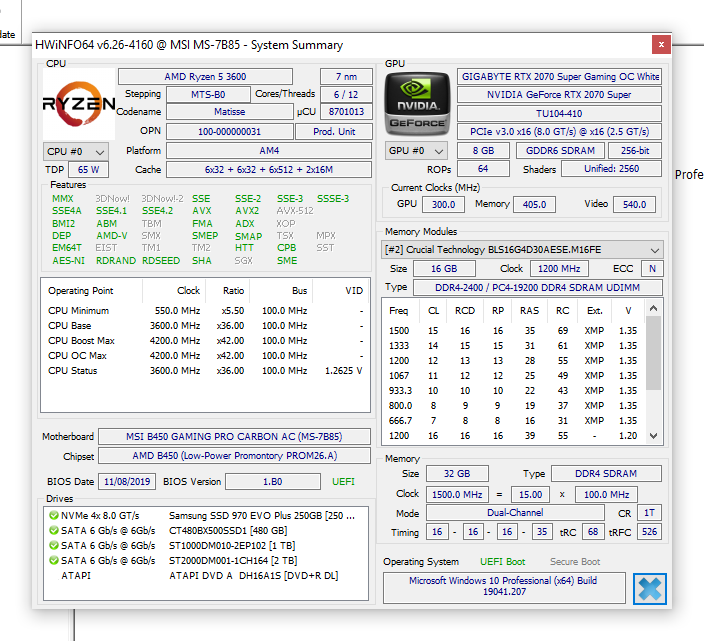This screenshot has height=641, width=704.
Task: Click the UEFI Boot label
Action: tap(502, 562)
